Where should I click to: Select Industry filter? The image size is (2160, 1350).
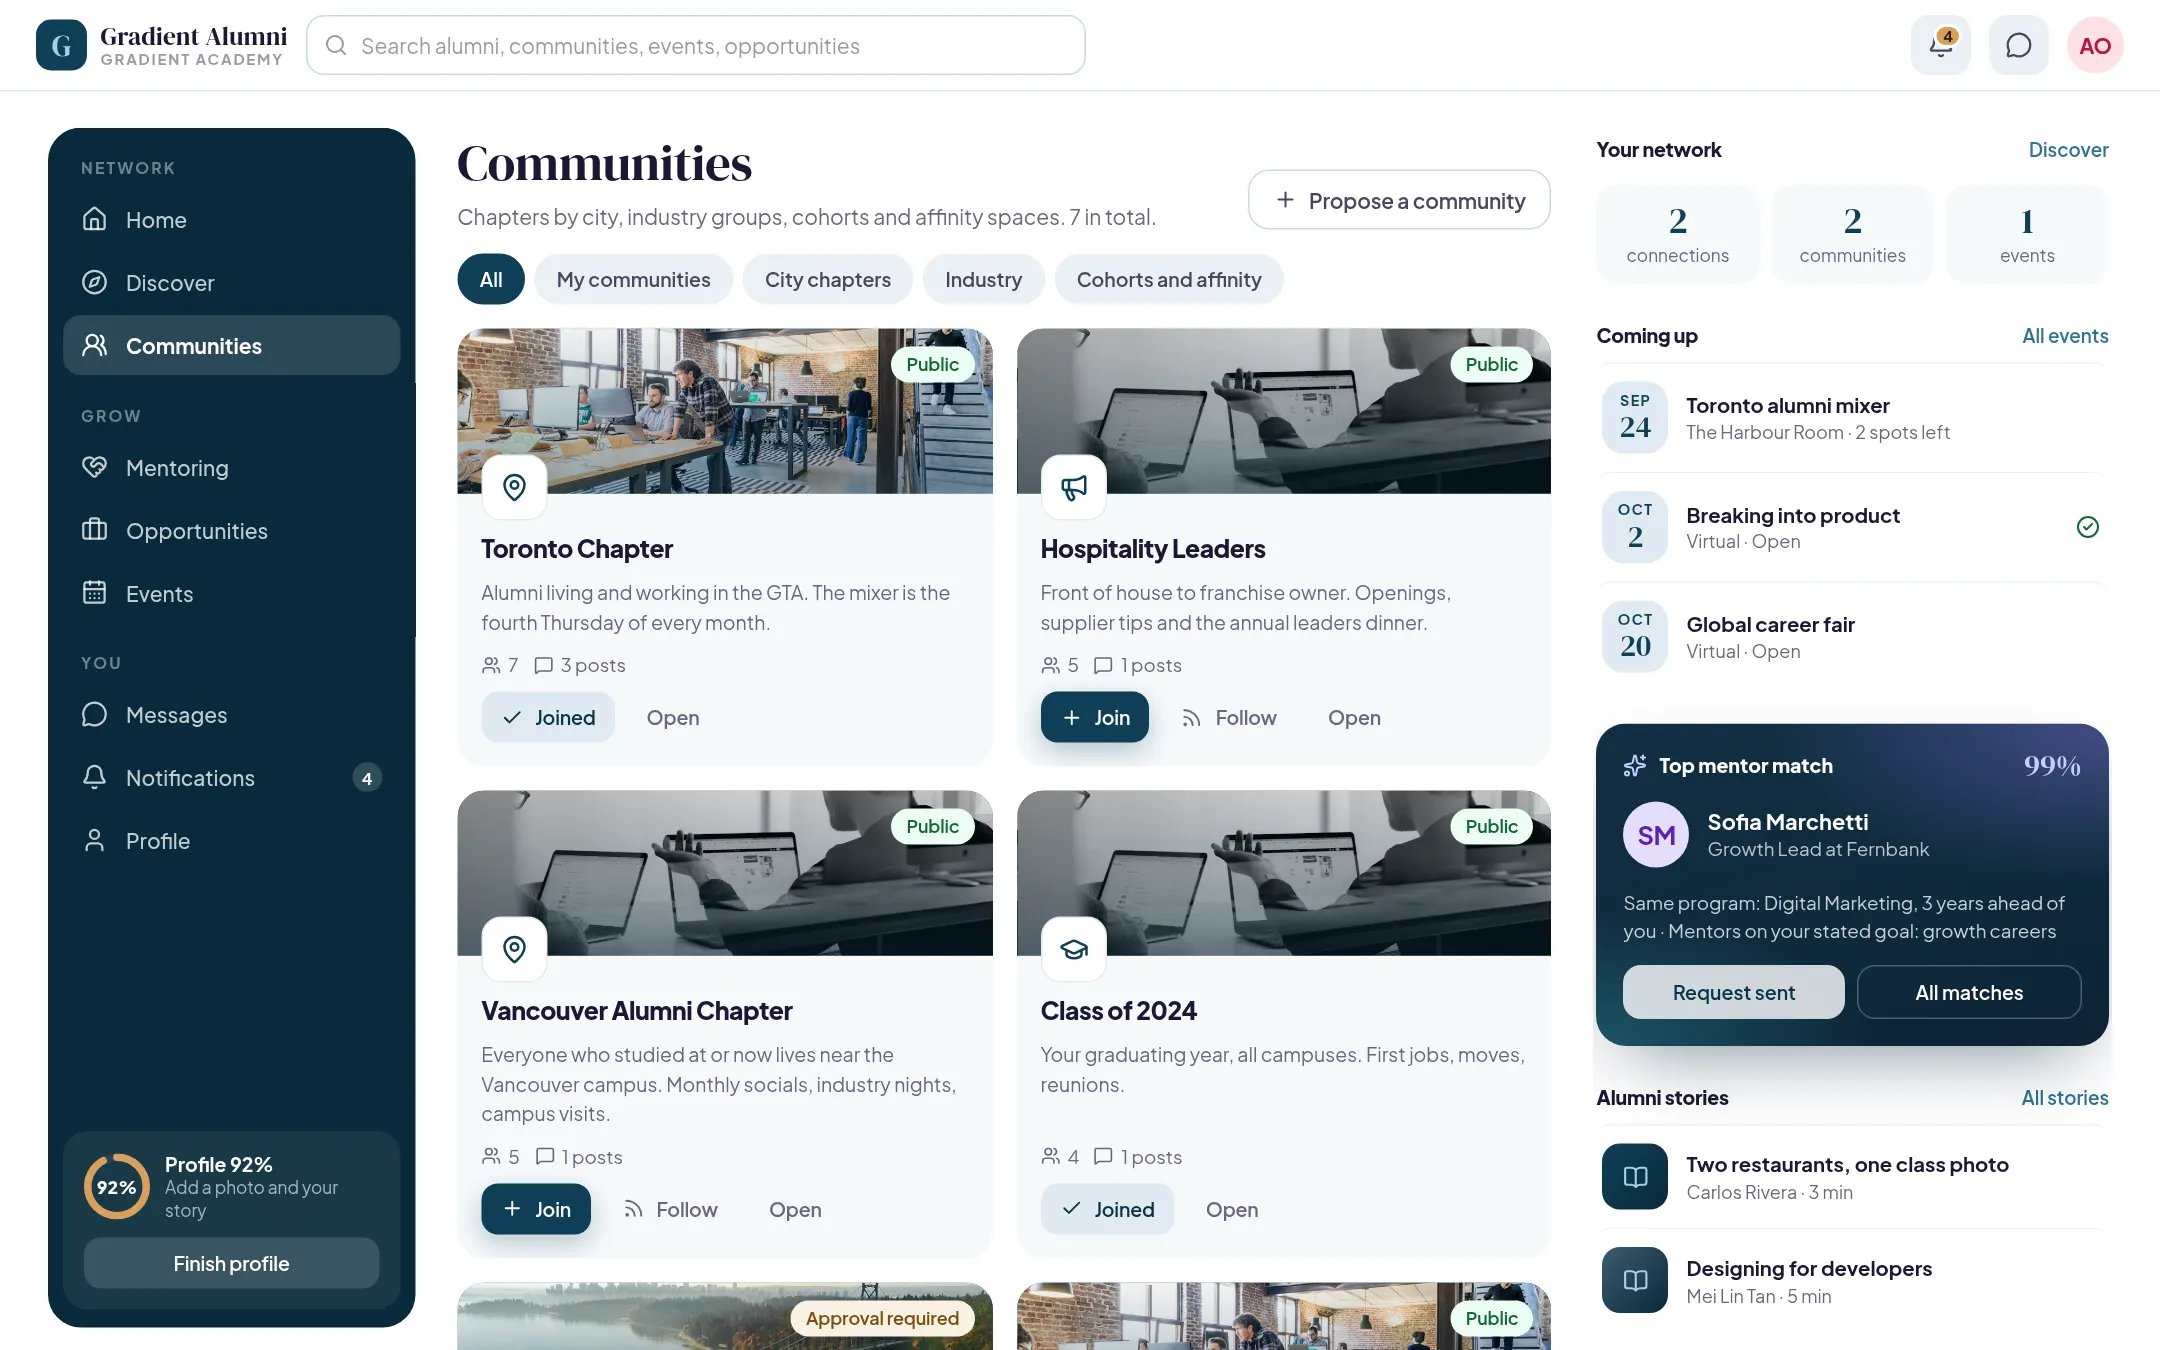tap(984, 280)
